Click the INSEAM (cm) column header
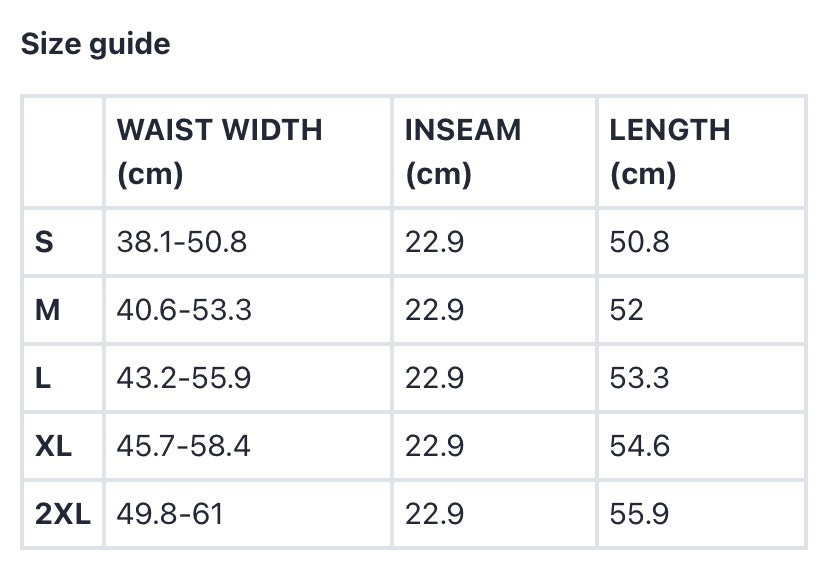828x566 pixels. point(462,152)
